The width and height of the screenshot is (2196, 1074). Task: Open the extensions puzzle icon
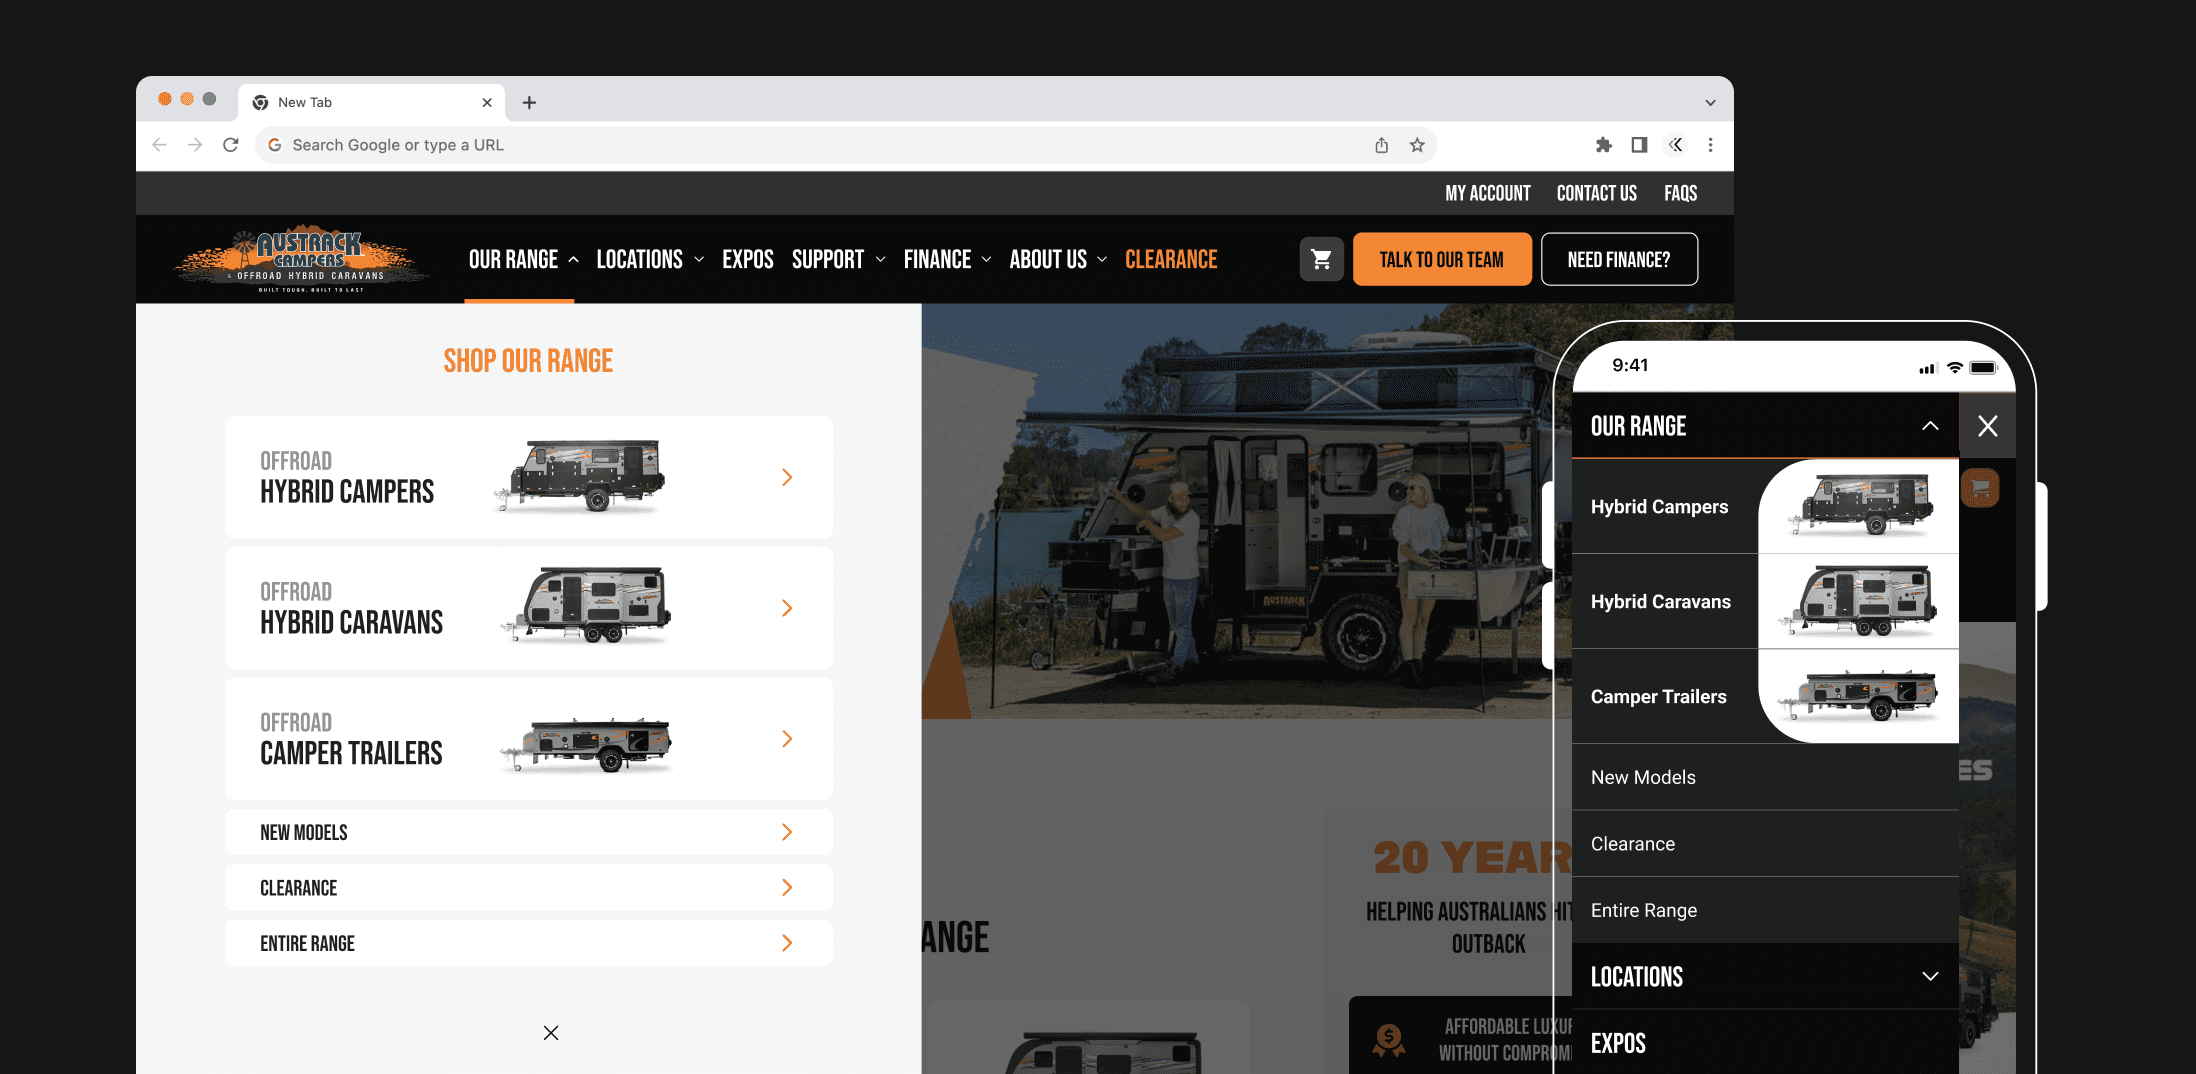tap(1604, 145)
